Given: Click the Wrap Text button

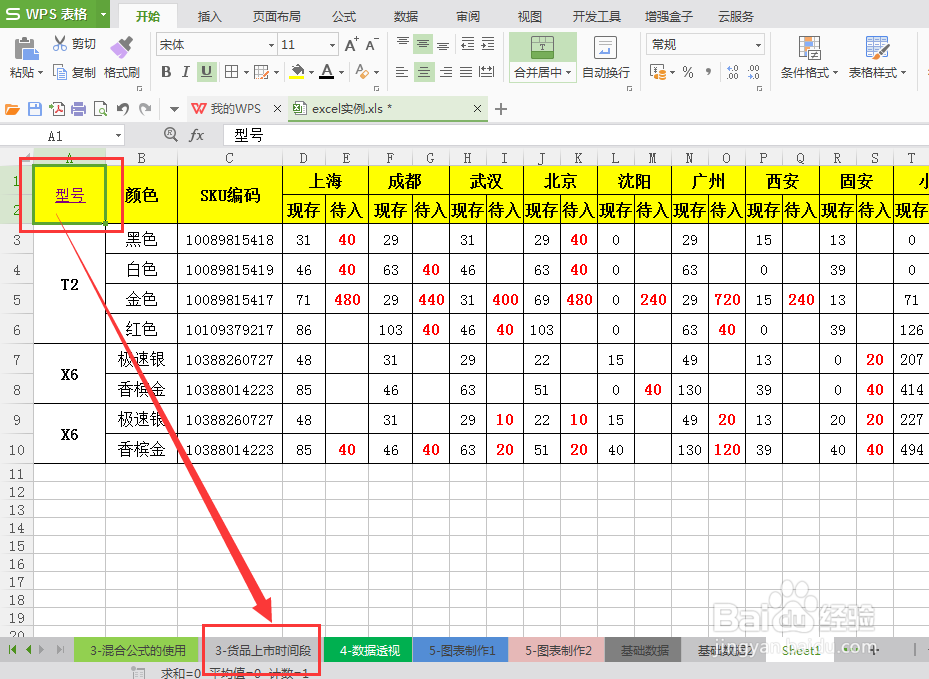Looking at the screenshot, I should tap(606, 57).
